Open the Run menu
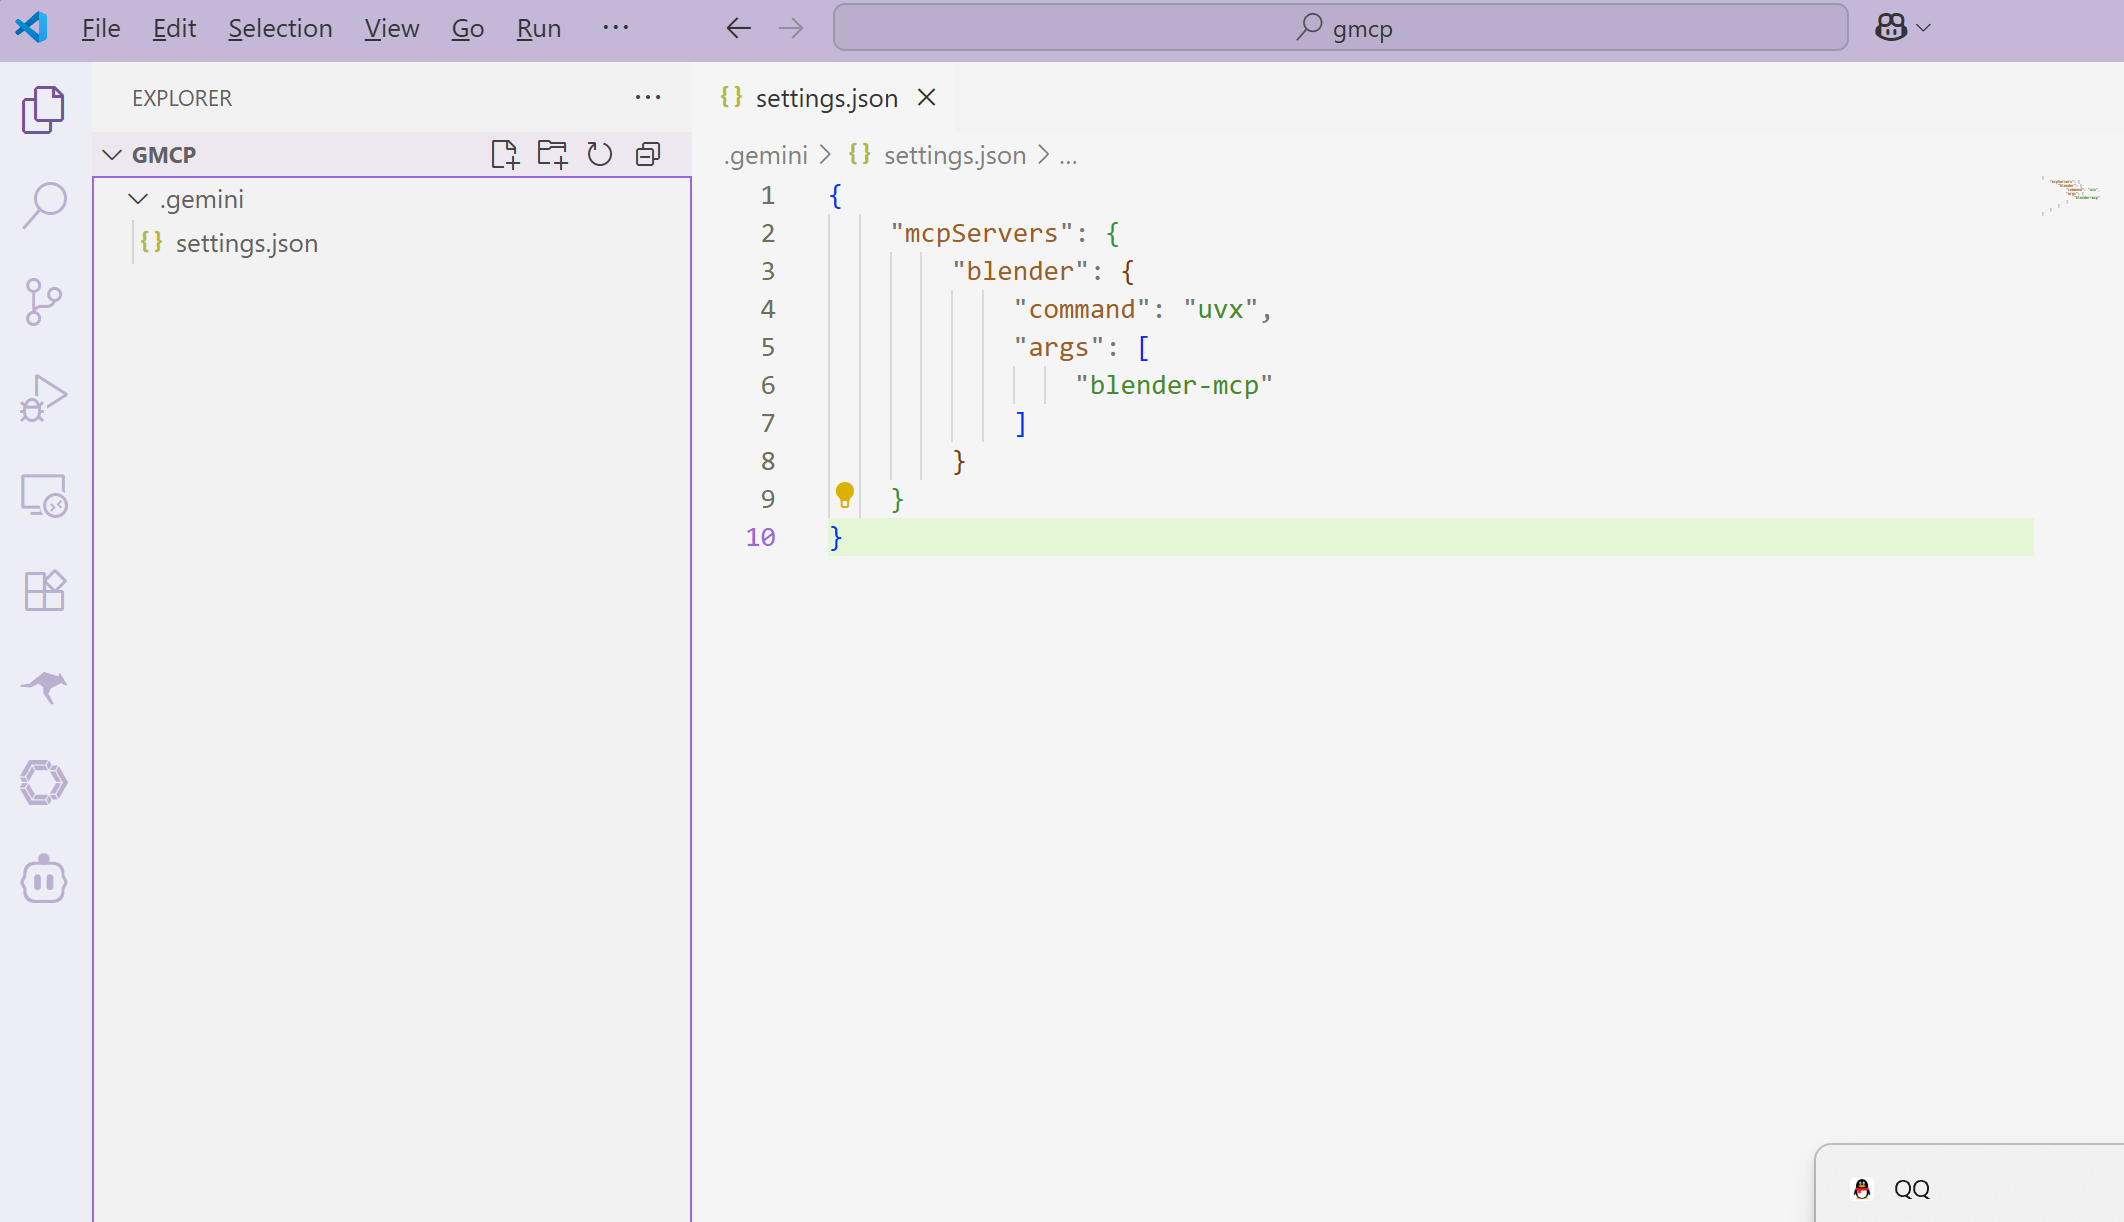Screen dimensions: 2124x1222 [538, 28]
